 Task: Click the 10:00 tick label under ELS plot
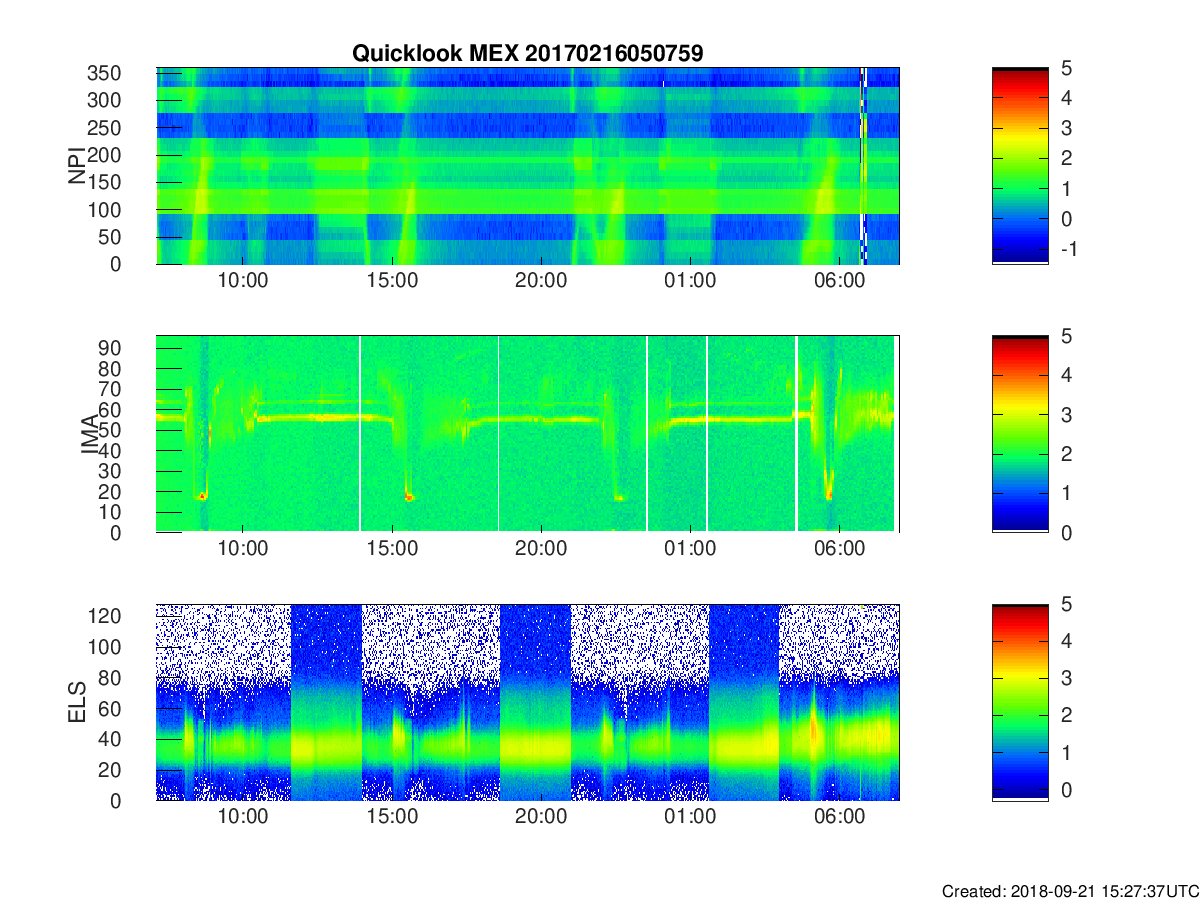pyautogui.click(x=243, y=817)
